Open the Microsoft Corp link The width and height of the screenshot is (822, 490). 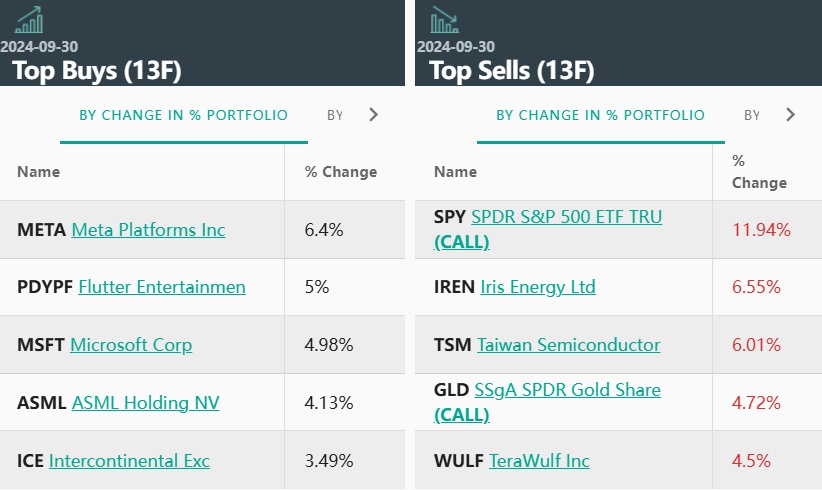(131, 345)
